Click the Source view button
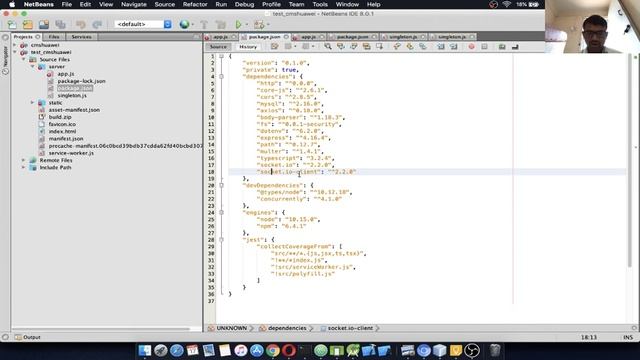 pos(218,47)
